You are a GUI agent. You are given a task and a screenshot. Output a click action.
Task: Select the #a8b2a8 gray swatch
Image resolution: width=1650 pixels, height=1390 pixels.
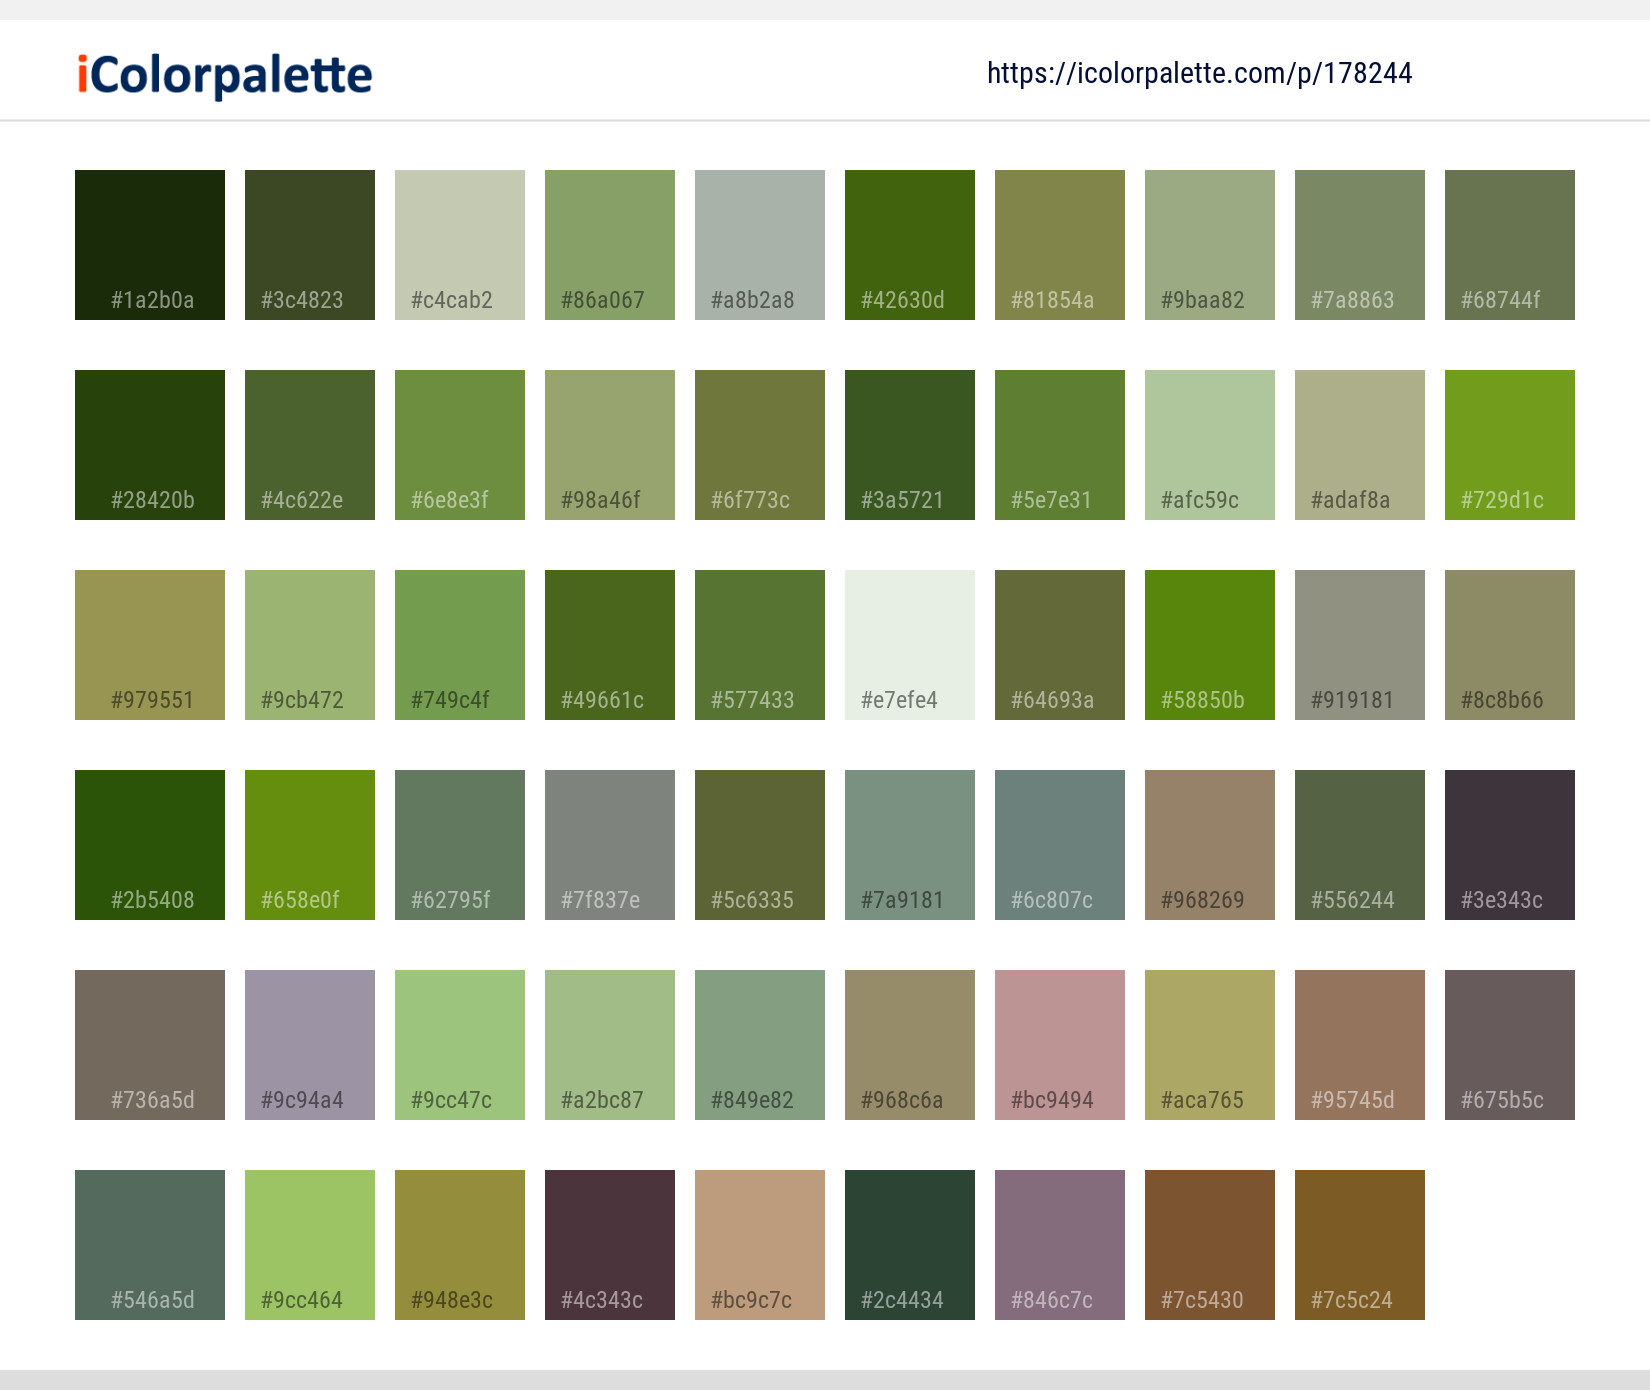(759, 244)
